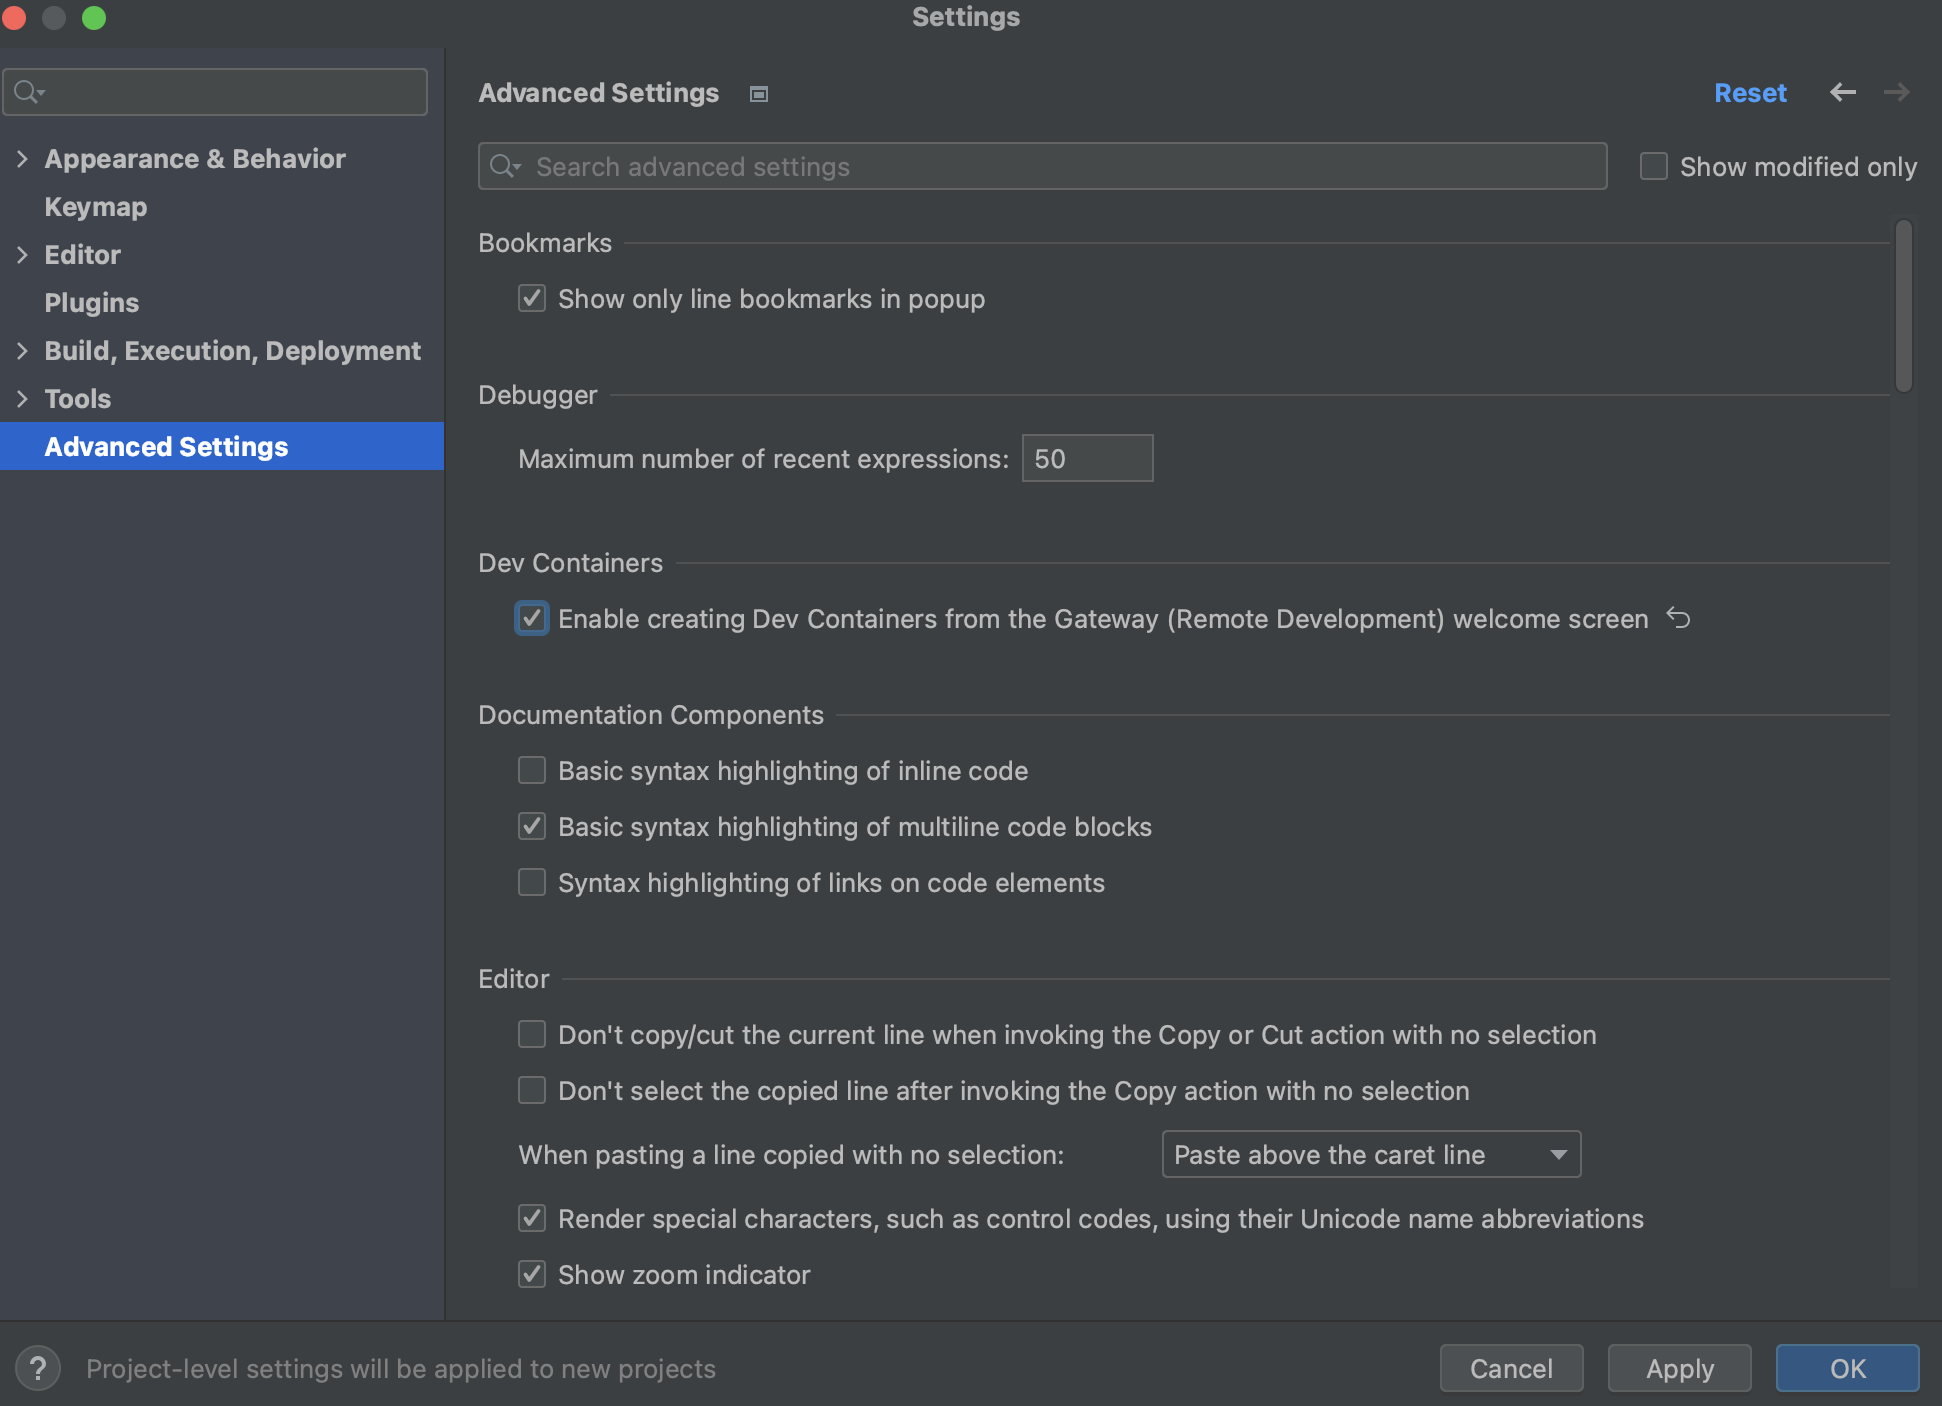
Task: Click the advanced settings search magnifier icon
Action: (504, 166)
